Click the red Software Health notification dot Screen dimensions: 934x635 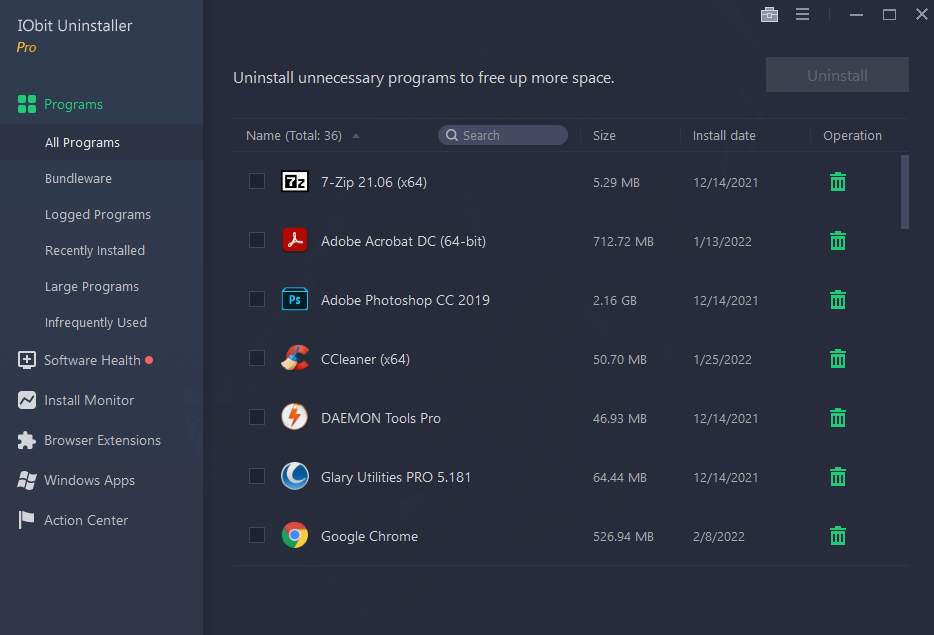pos(149,360)
